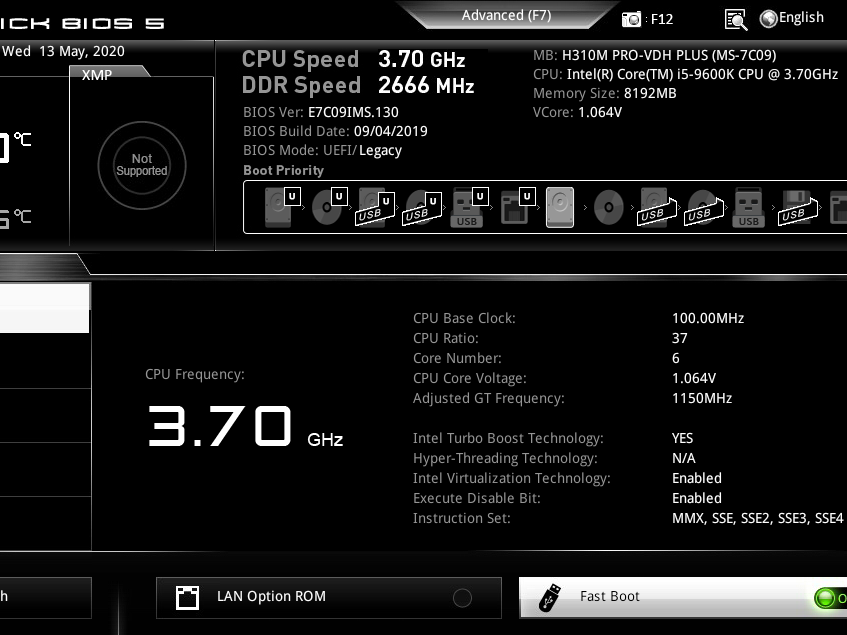Click motherboard name 'H310M PRO-VDH PLUS (MS-7C09)'
The height and width of the screenshot is (635, 847).
click(669, 55)
